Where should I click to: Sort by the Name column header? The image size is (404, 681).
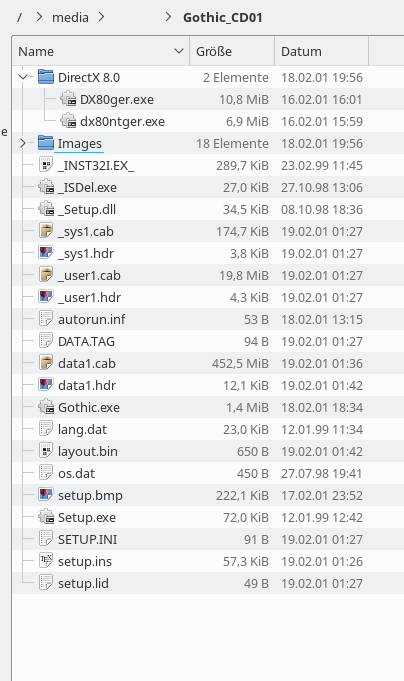pos(101,51)
